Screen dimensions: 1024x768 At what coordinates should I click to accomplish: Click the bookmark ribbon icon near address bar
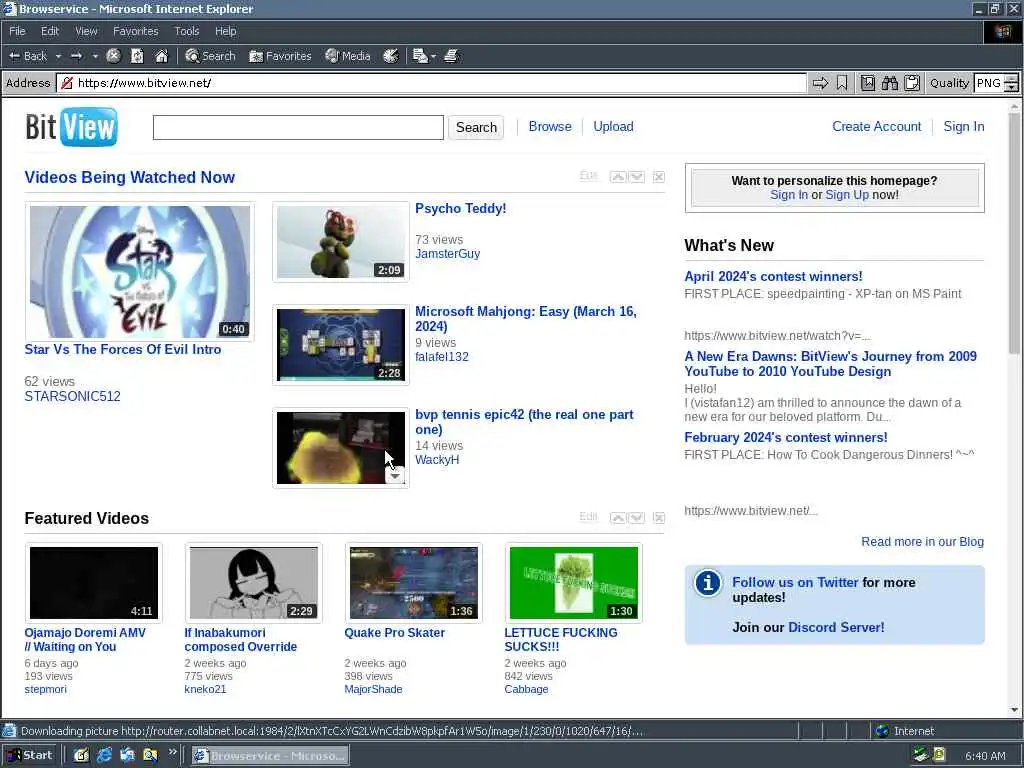coord(842,83)
